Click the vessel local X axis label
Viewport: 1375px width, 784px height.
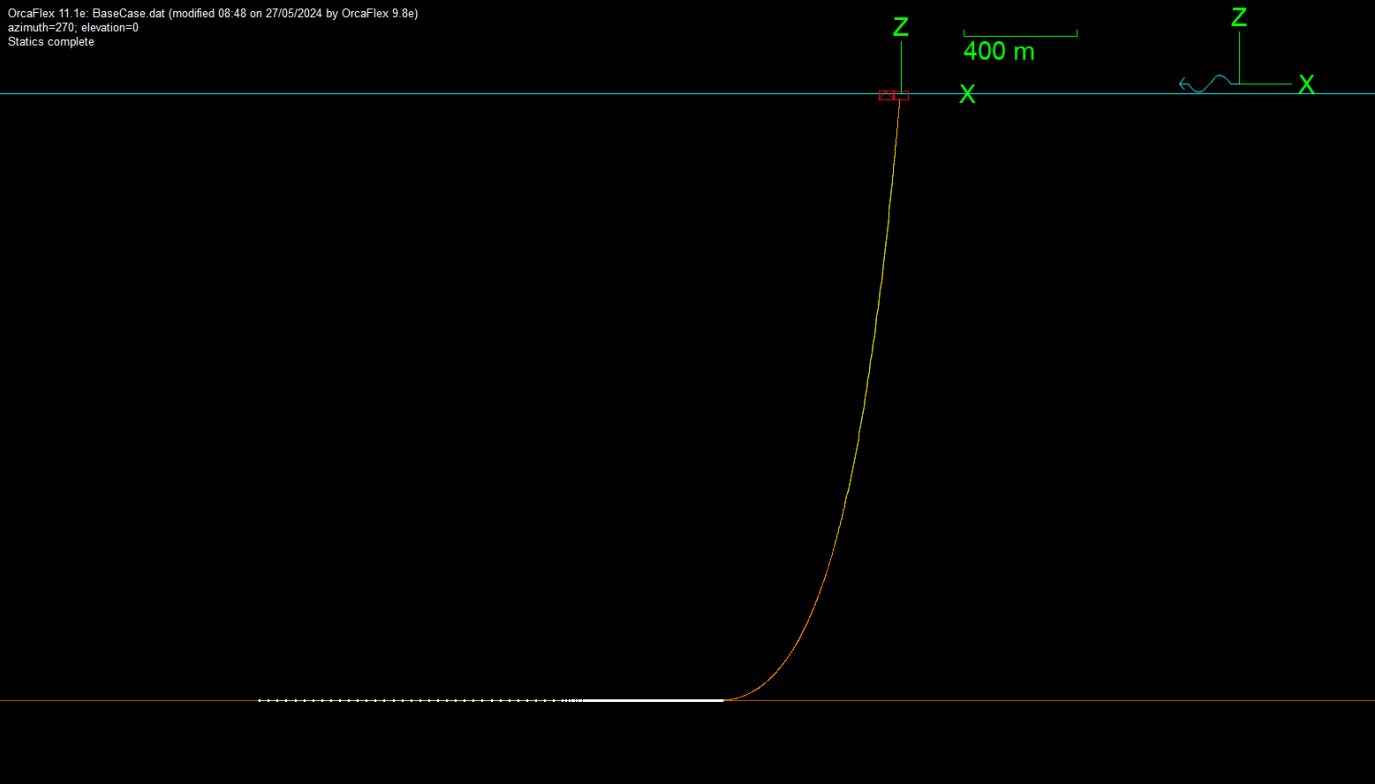pos(967,94)
